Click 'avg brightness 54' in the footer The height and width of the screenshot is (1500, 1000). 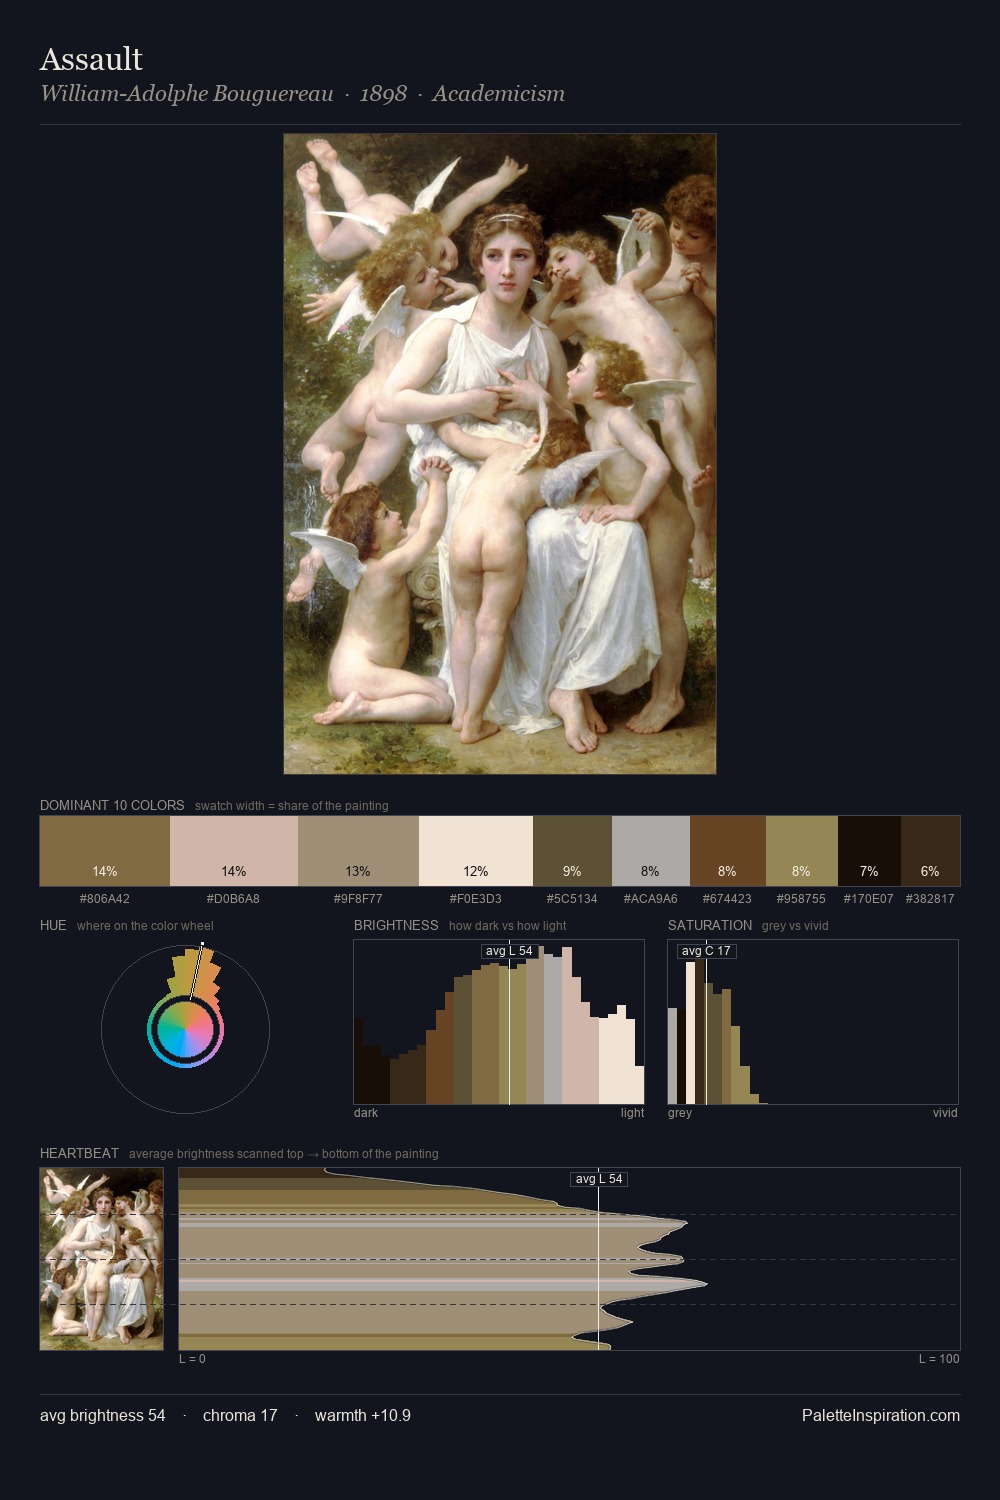tap(103, 1415)
